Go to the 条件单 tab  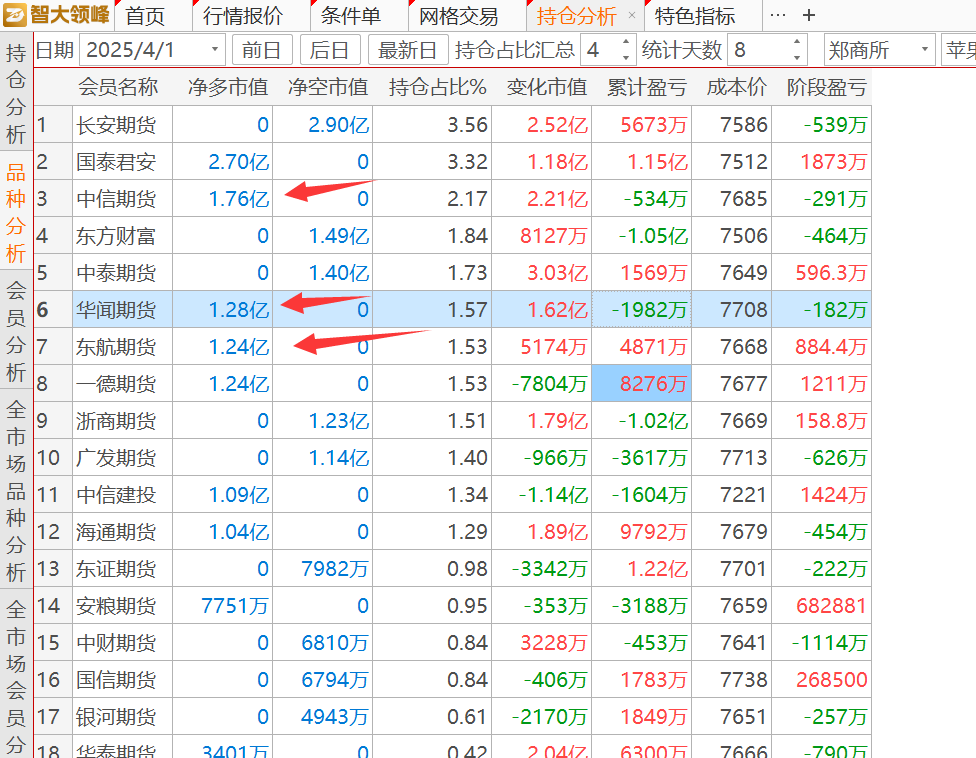pos(350,16)
